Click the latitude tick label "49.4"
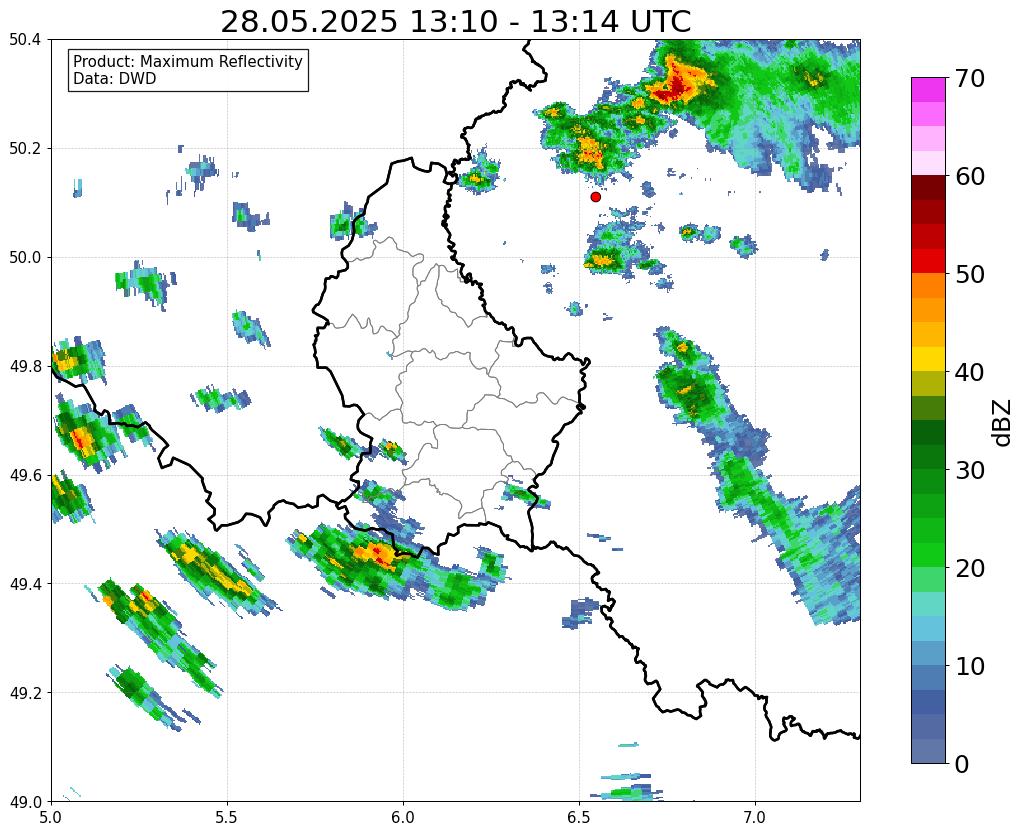The height and width of the screenshot is (834, 1023). pos(25,584)
